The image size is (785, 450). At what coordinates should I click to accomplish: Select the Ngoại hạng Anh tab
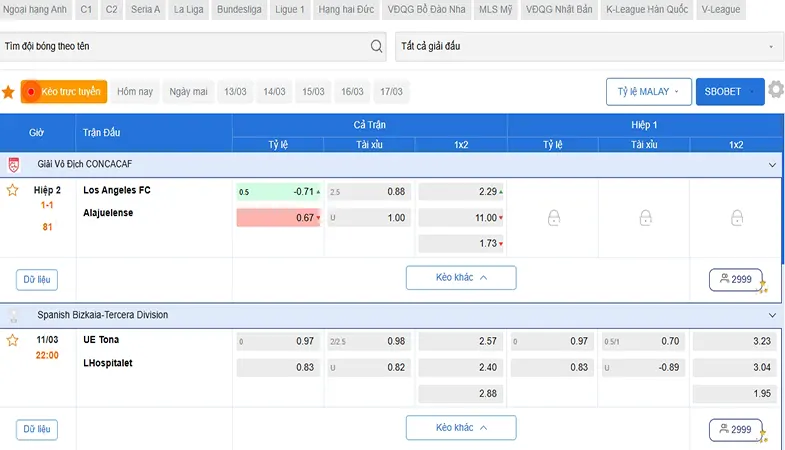(x=35, y=10)
